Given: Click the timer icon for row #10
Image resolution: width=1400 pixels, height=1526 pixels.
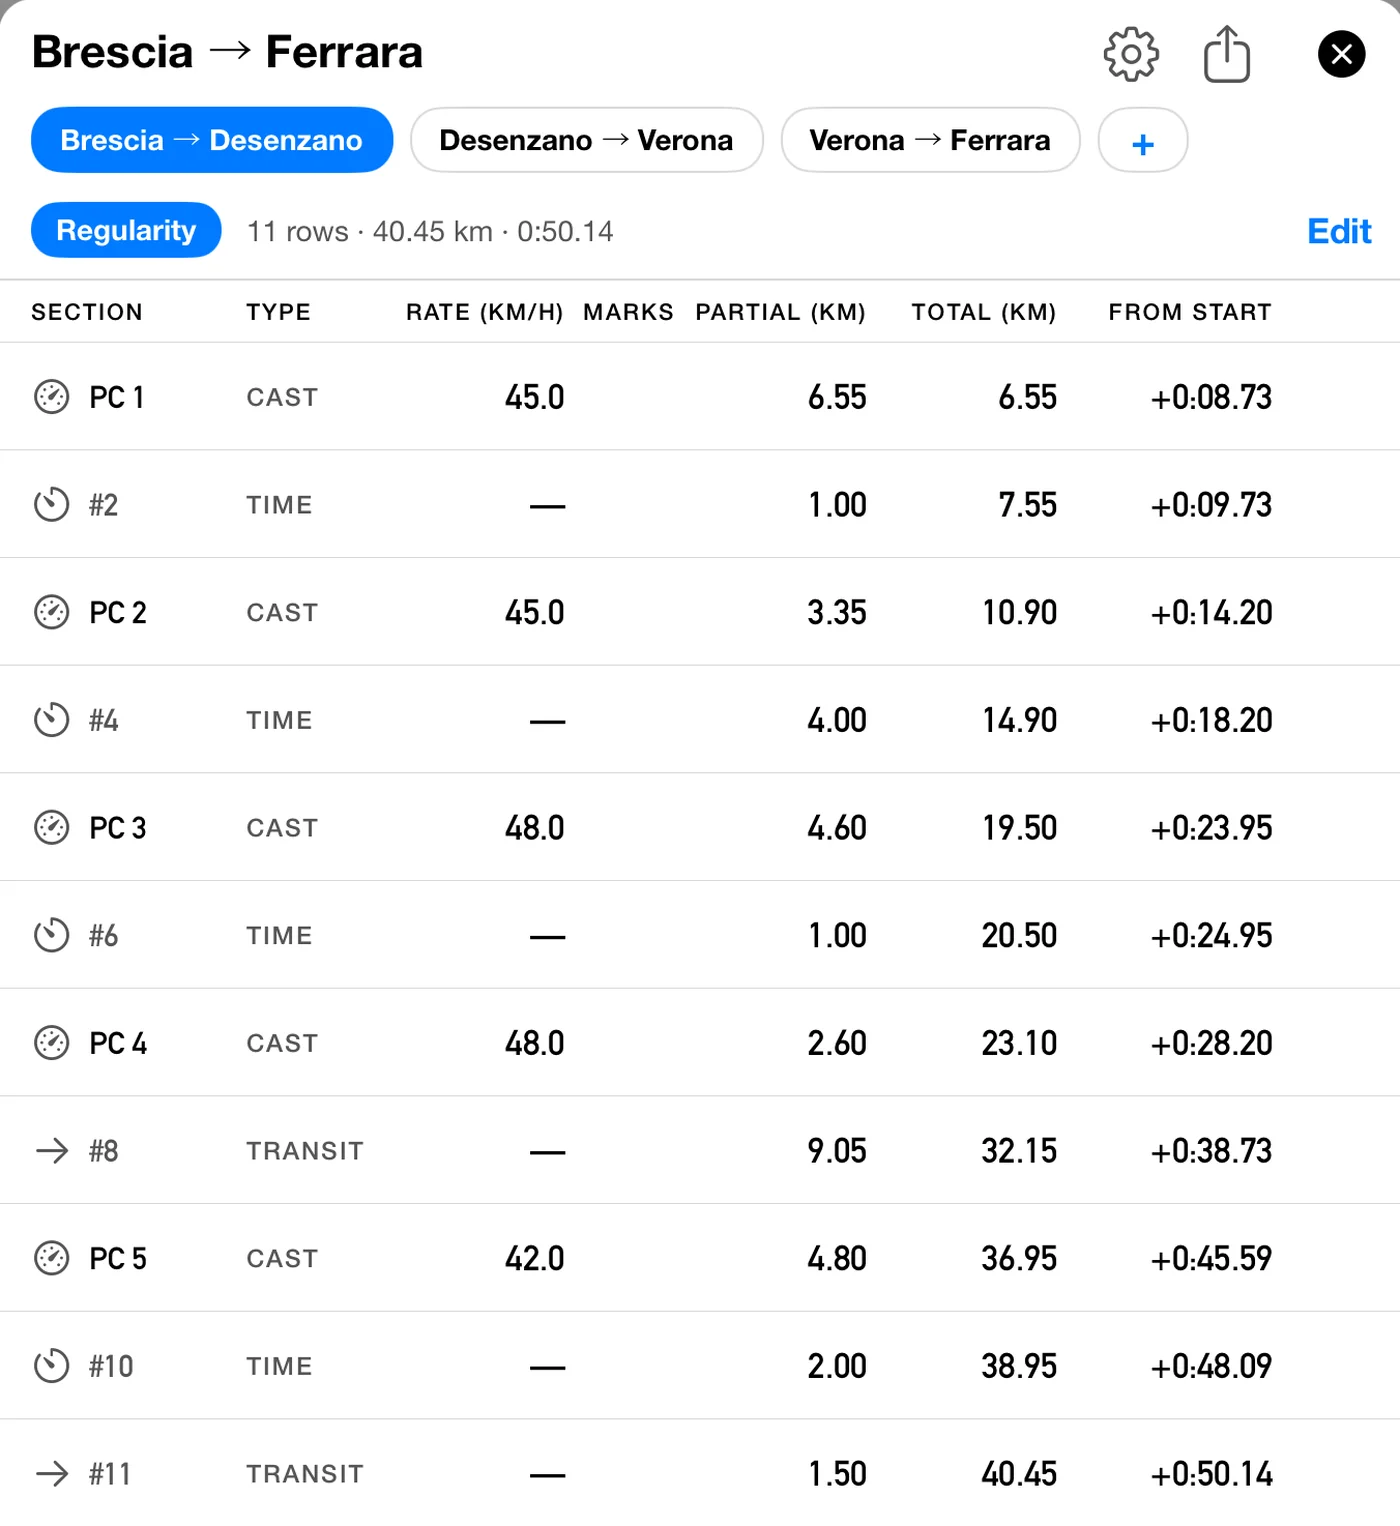Looking at the screenshot, I should [x=52, y=1366].
